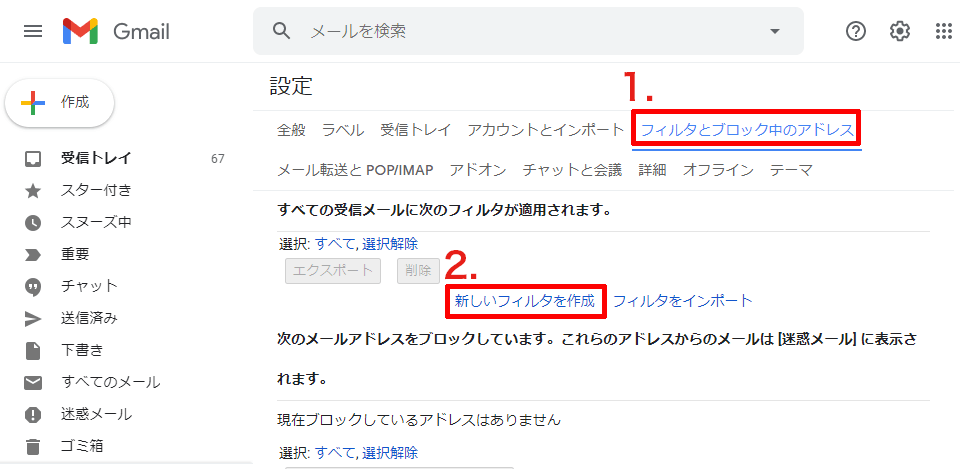The width and height of the screenshot is (960, 469).
Task: Switch to the テーマ tab
Action: [x=792, y=170]
